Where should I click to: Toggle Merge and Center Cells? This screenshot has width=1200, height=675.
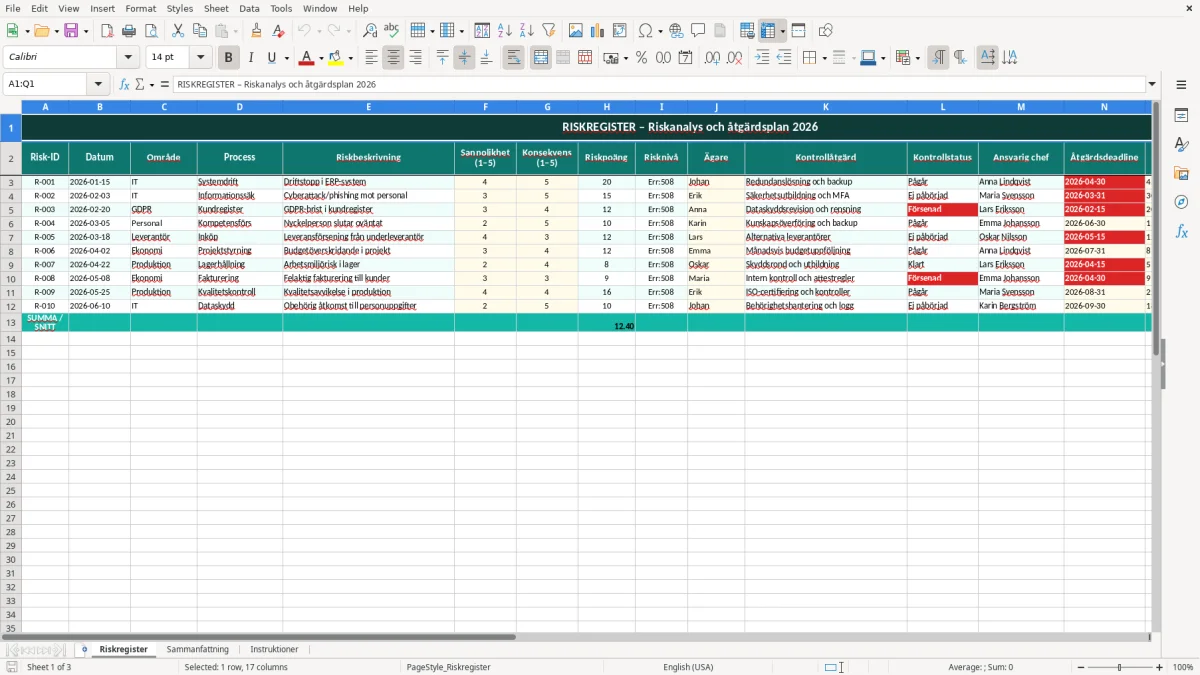pyautogui.click(x=541, y=58)
